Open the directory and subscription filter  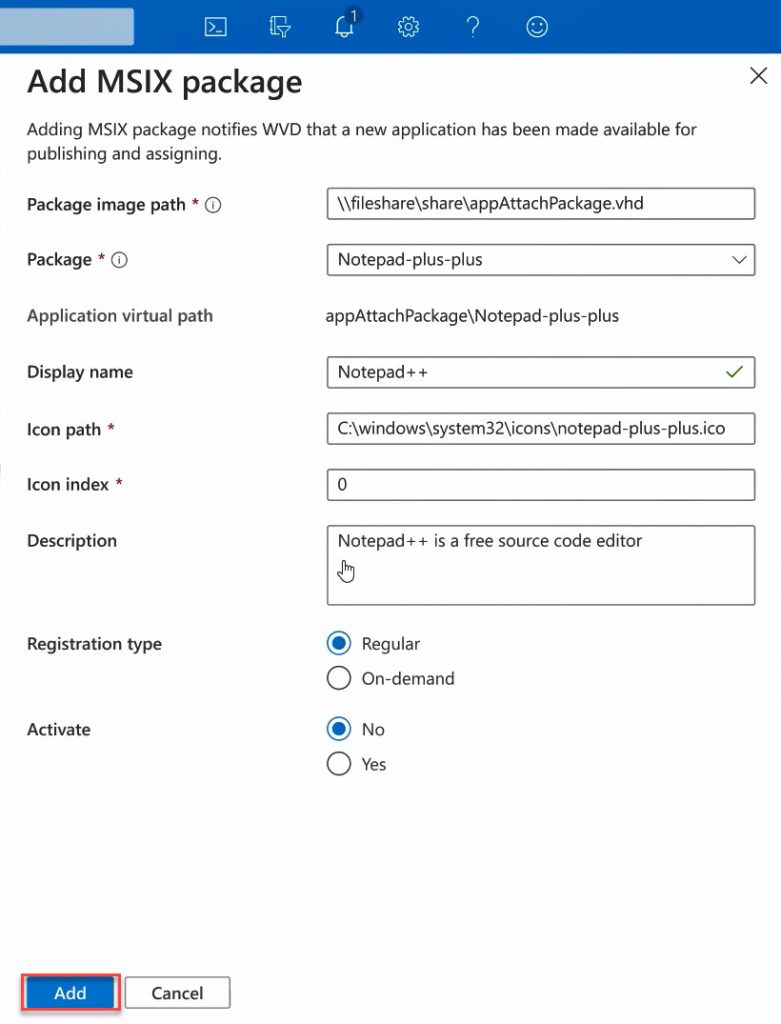[x=278, y=27]
